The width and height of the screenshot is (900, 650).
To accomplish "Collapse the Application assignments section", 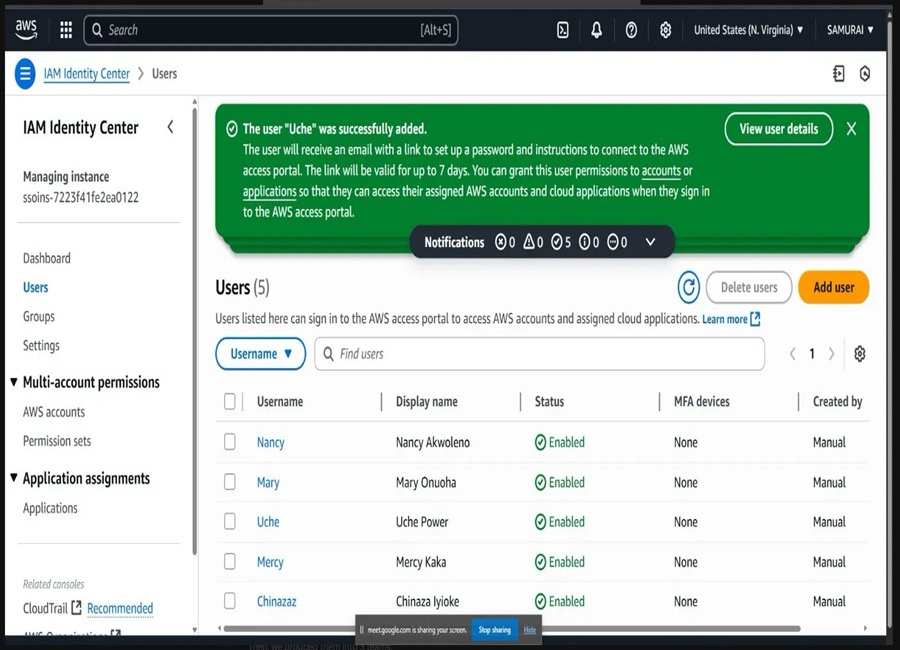I will (14, 478).
